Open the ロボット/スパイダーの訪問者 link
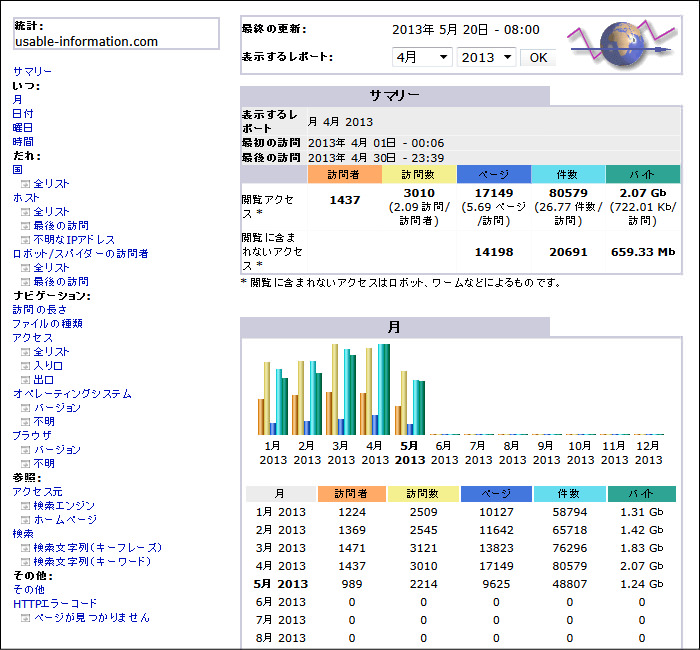Image resolution: width=700 pixels, height=650 pixels. click(x=80, y=254)
